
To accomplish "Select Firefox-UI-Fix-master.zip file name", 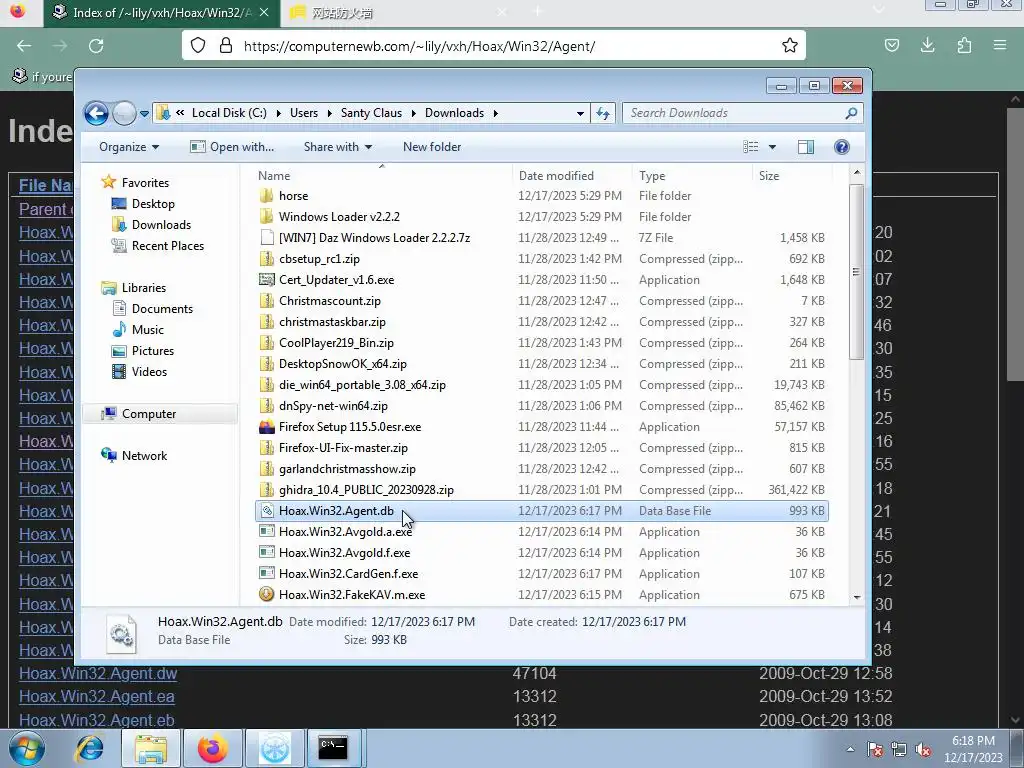I will coord(344,448).
